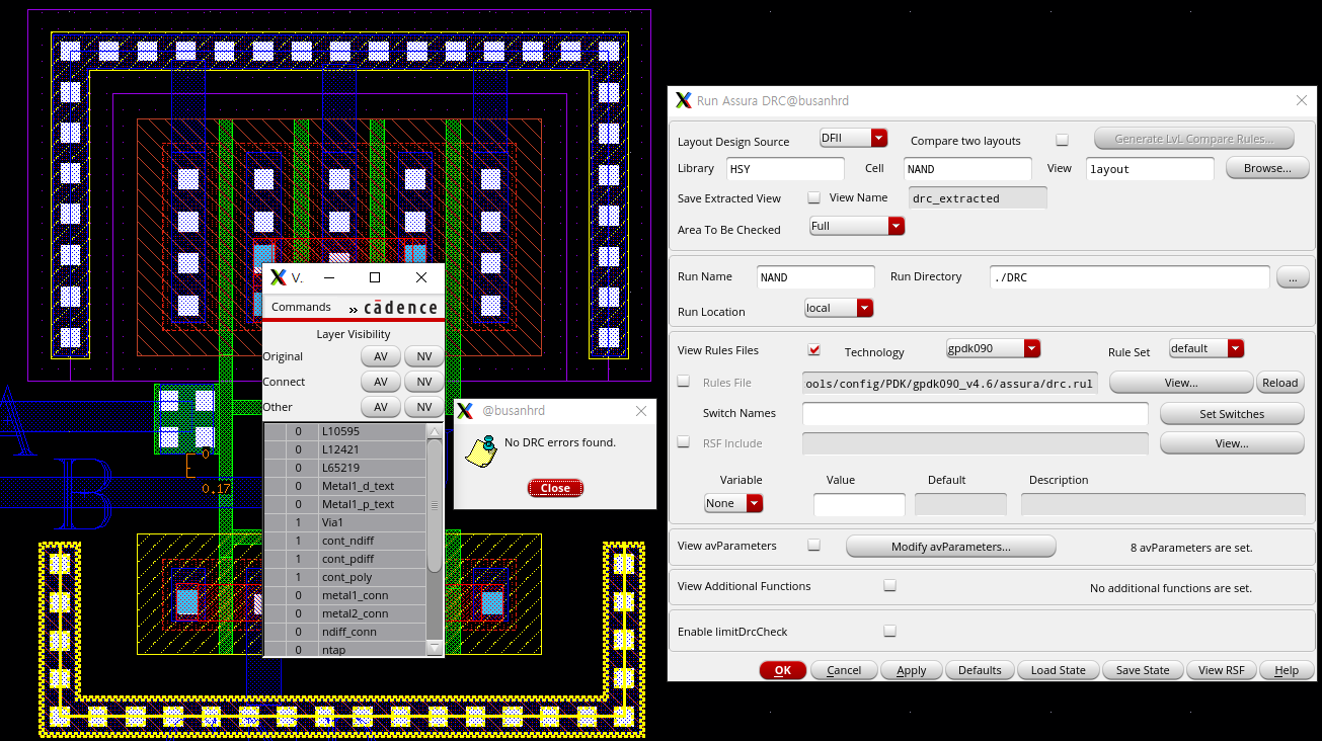Click the NV button in the Connect row
1322x741 pixels.
[424, 382]
